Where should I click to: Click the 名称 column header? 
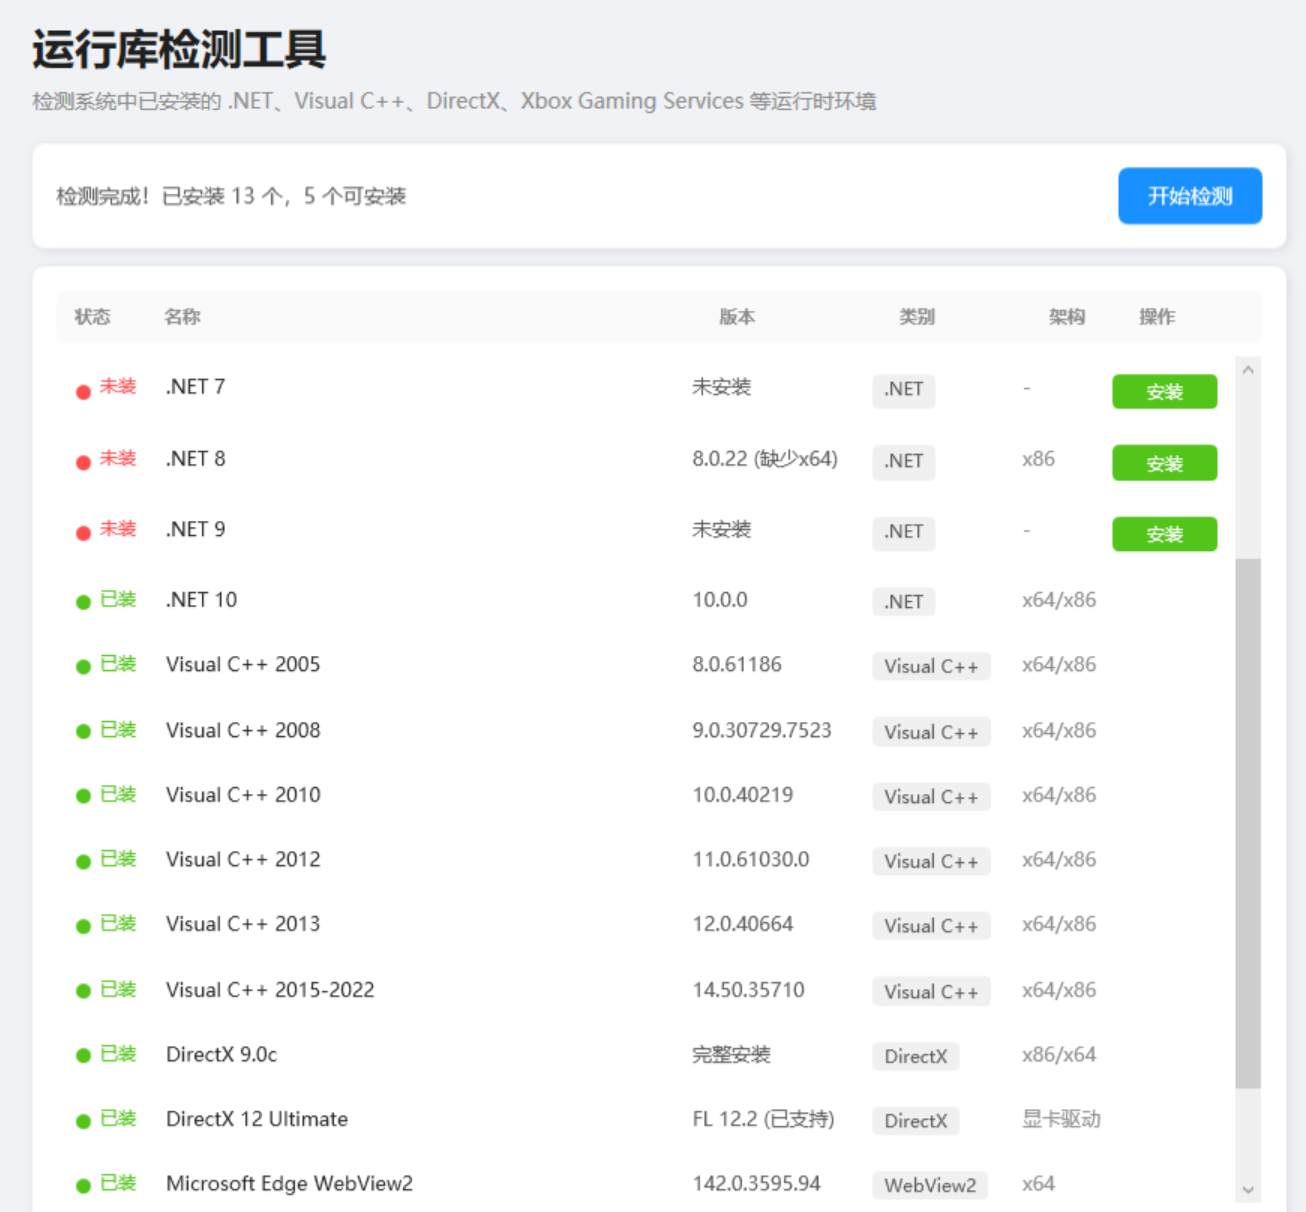182,317
